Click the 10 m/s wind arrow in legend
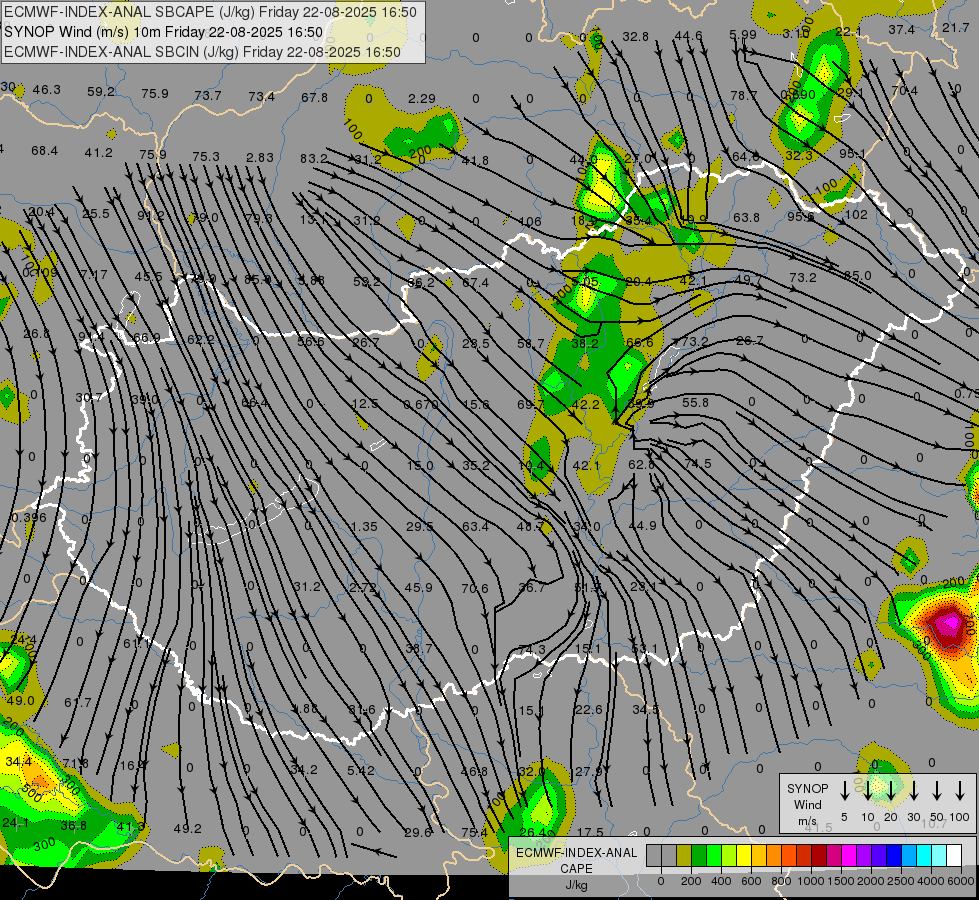The height and width of the screenshot is (900, 979). (x=868, y=791)
